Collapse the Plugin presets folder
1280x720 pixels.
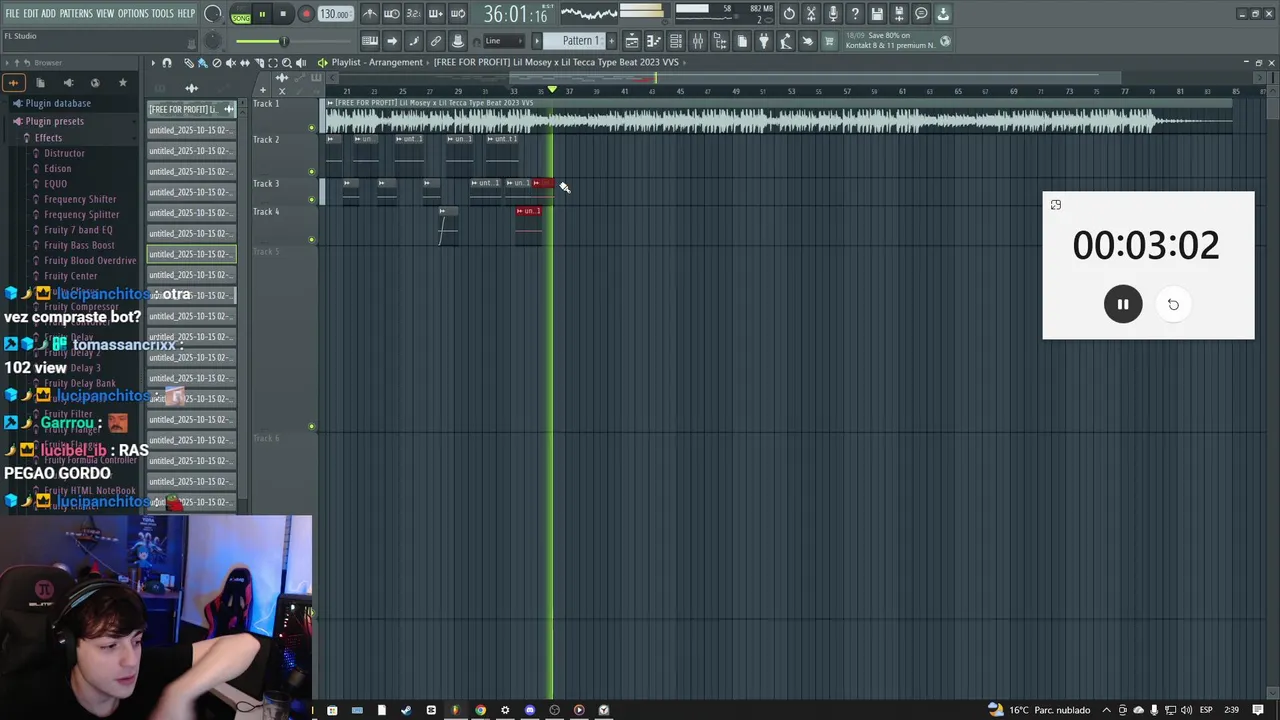pos(54,121)
